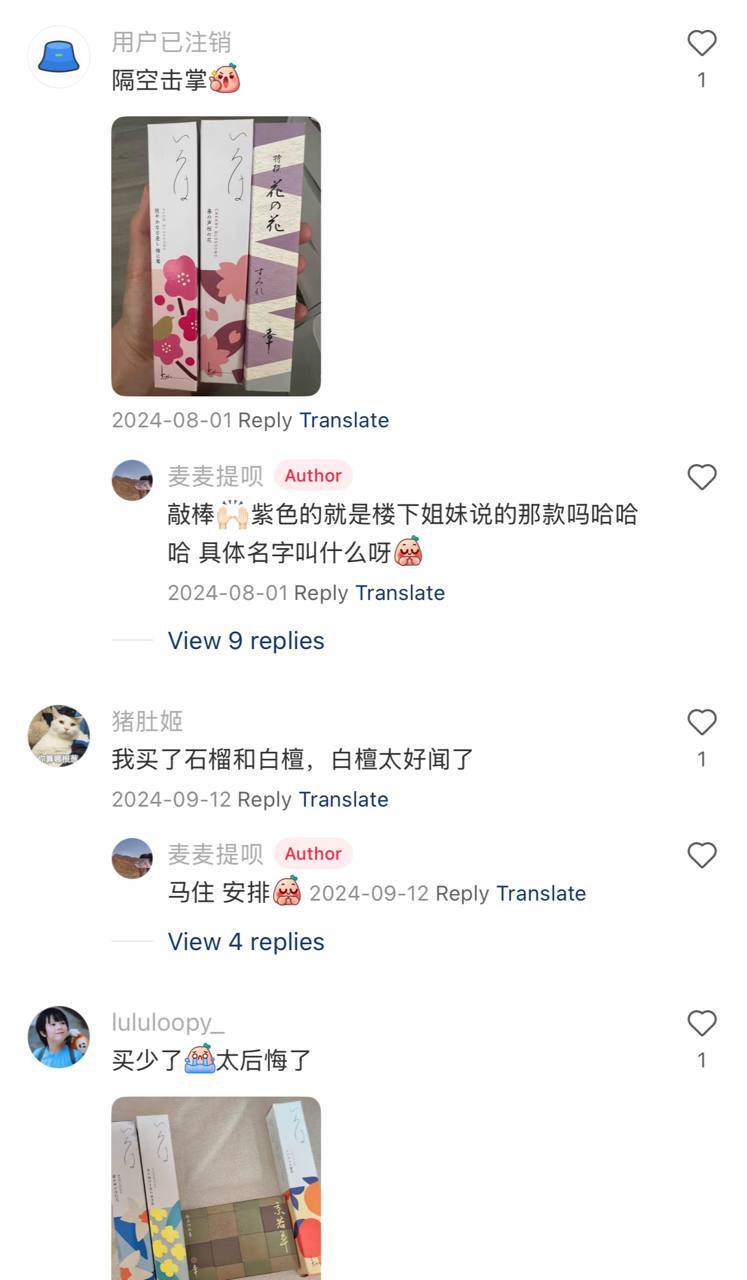Open the blue hat avatar of 用户已注销

58,57
